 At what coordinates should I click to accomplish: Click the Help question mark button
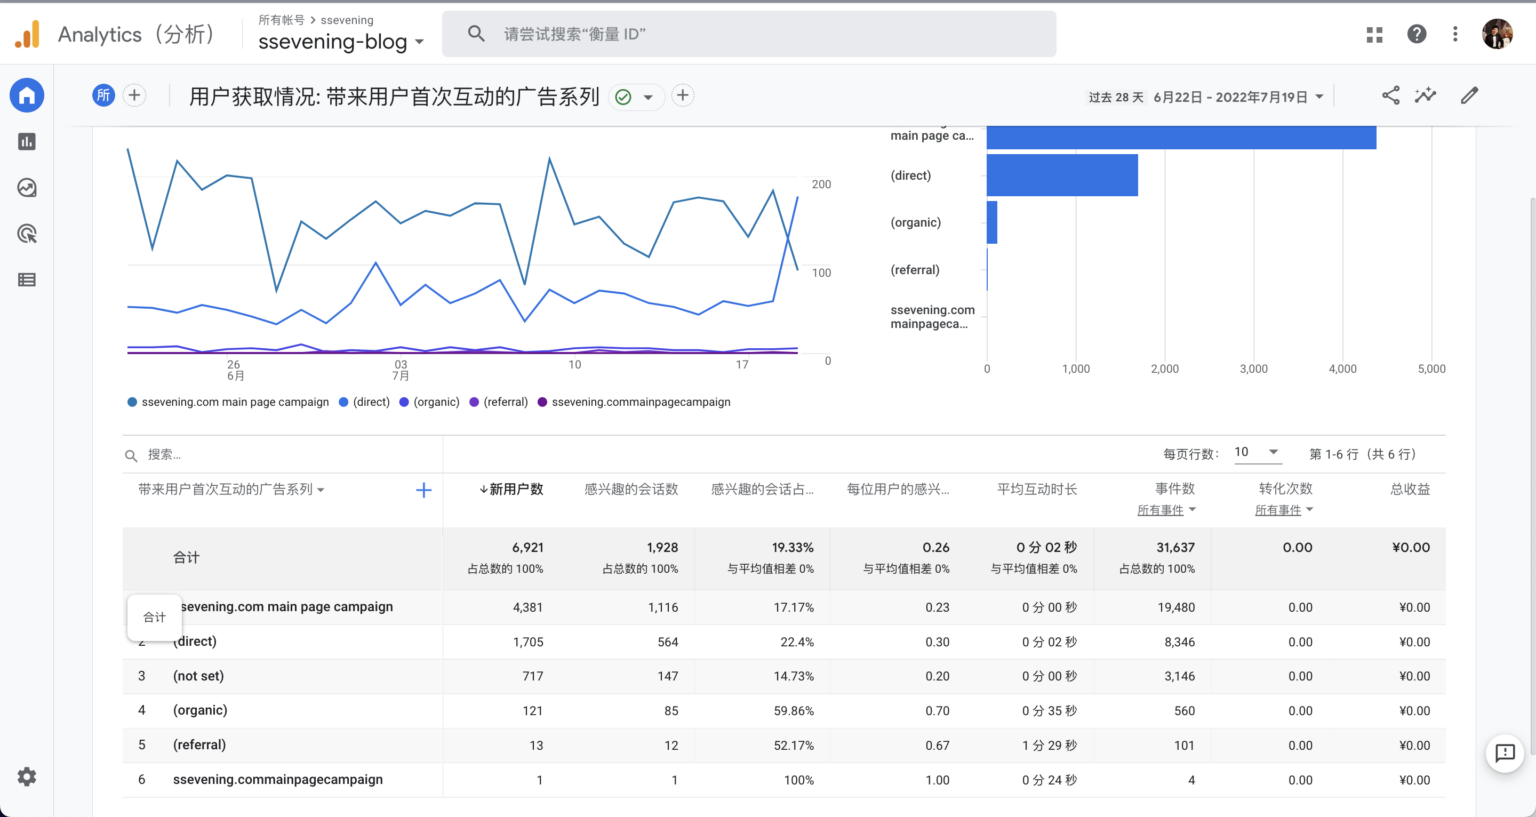tap(1416, 33)
